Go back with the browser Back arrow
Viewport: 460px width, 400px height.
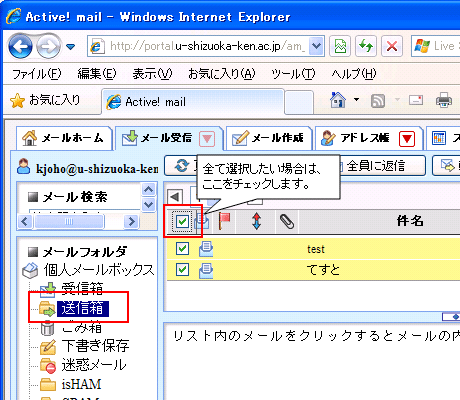tap(21, 46)
